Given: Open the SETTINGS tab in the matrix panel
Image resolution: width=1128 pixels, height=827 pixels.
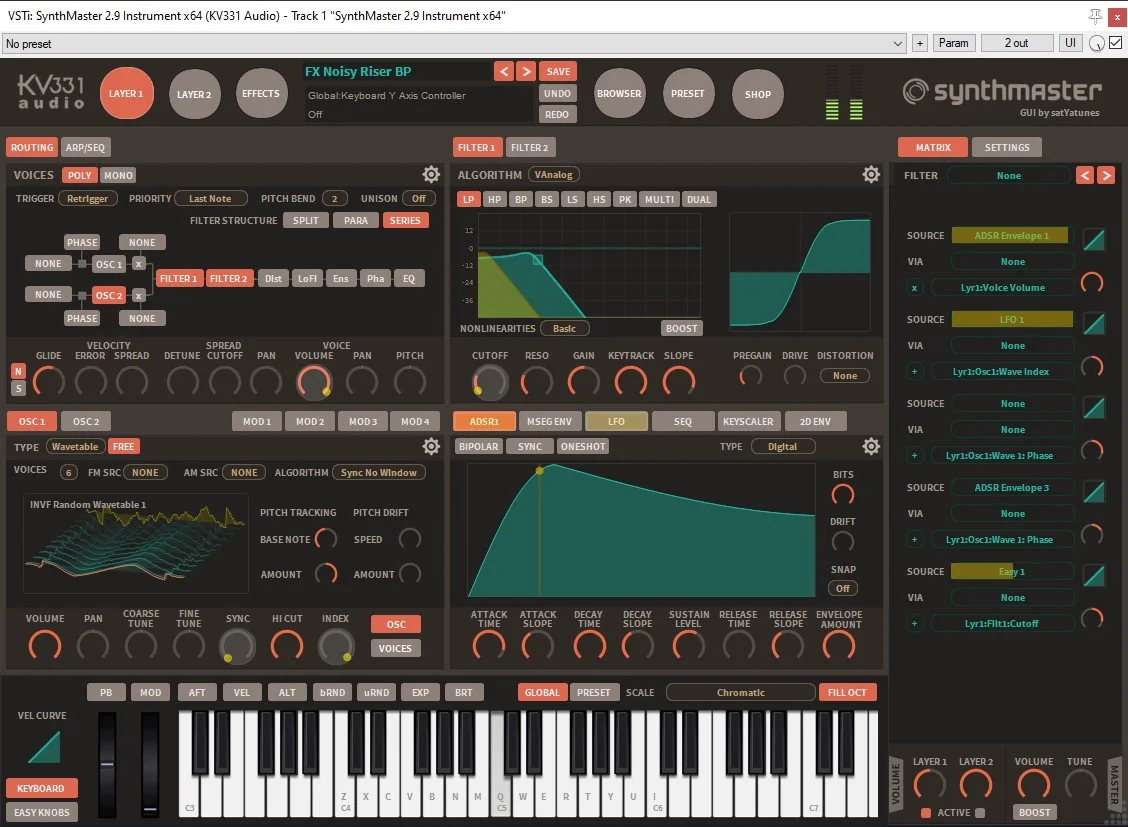Looking at the screenshot, I should pos(1007,147).
